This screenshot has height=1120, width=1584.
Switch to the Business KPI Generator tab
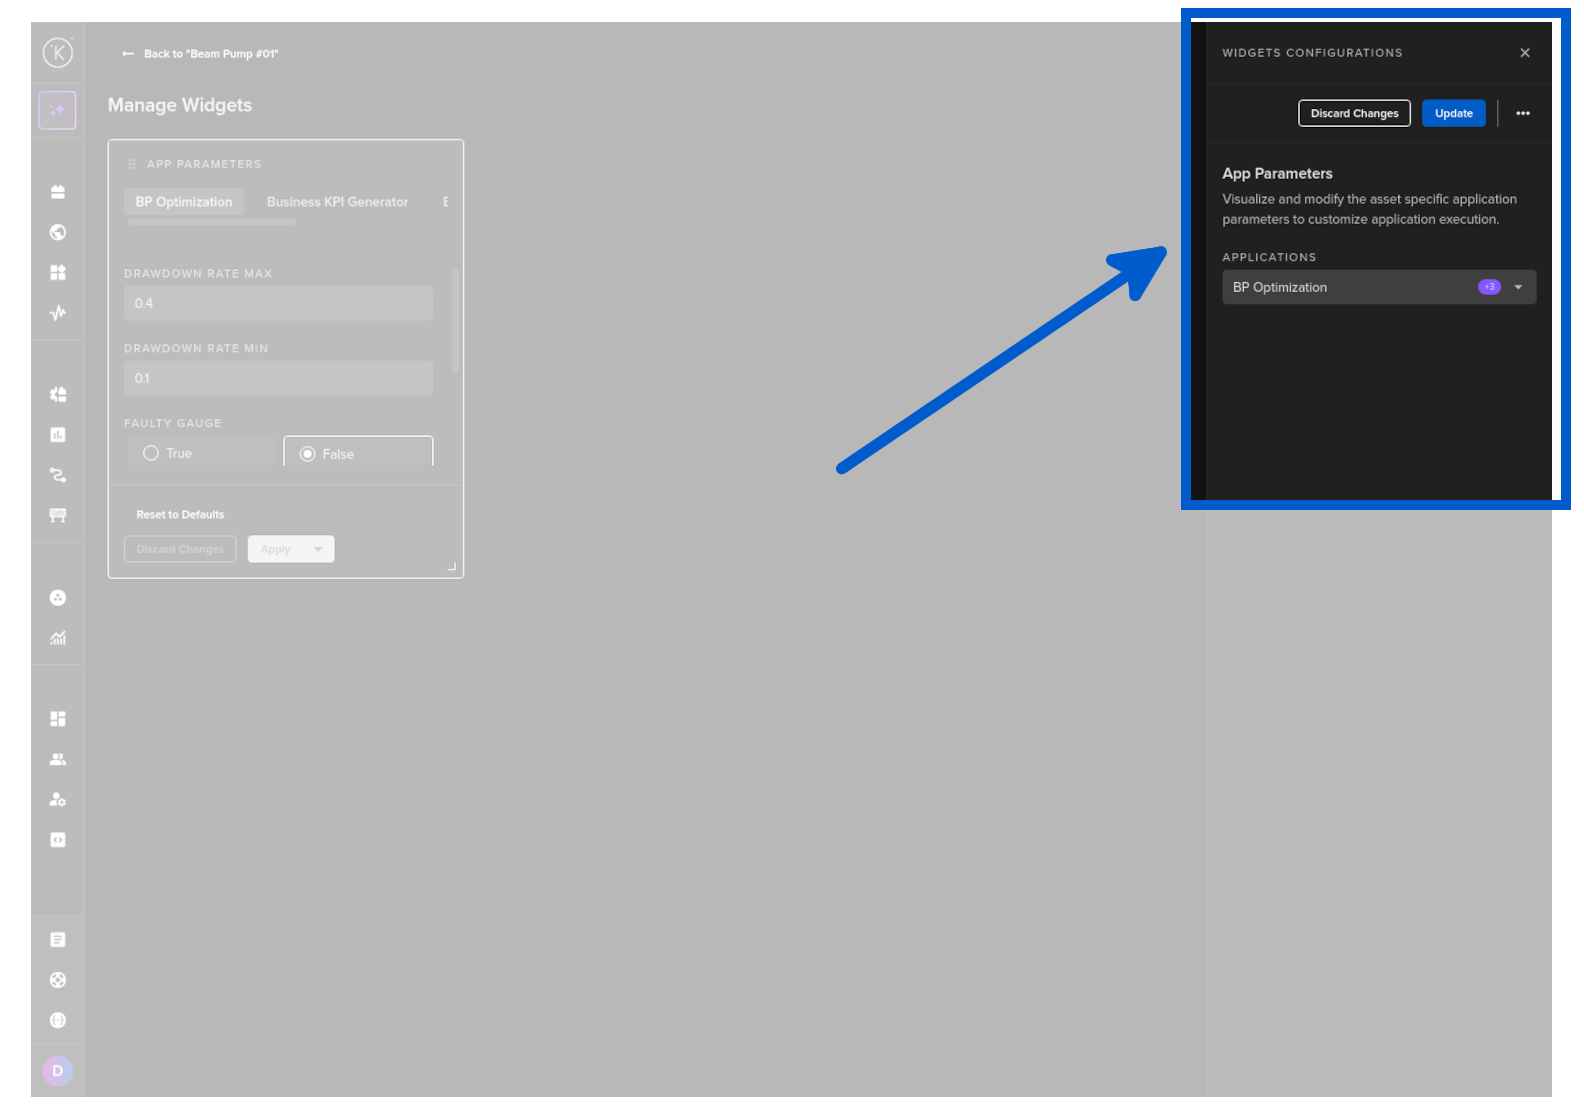pyautogui.click(x=337, y=202)
